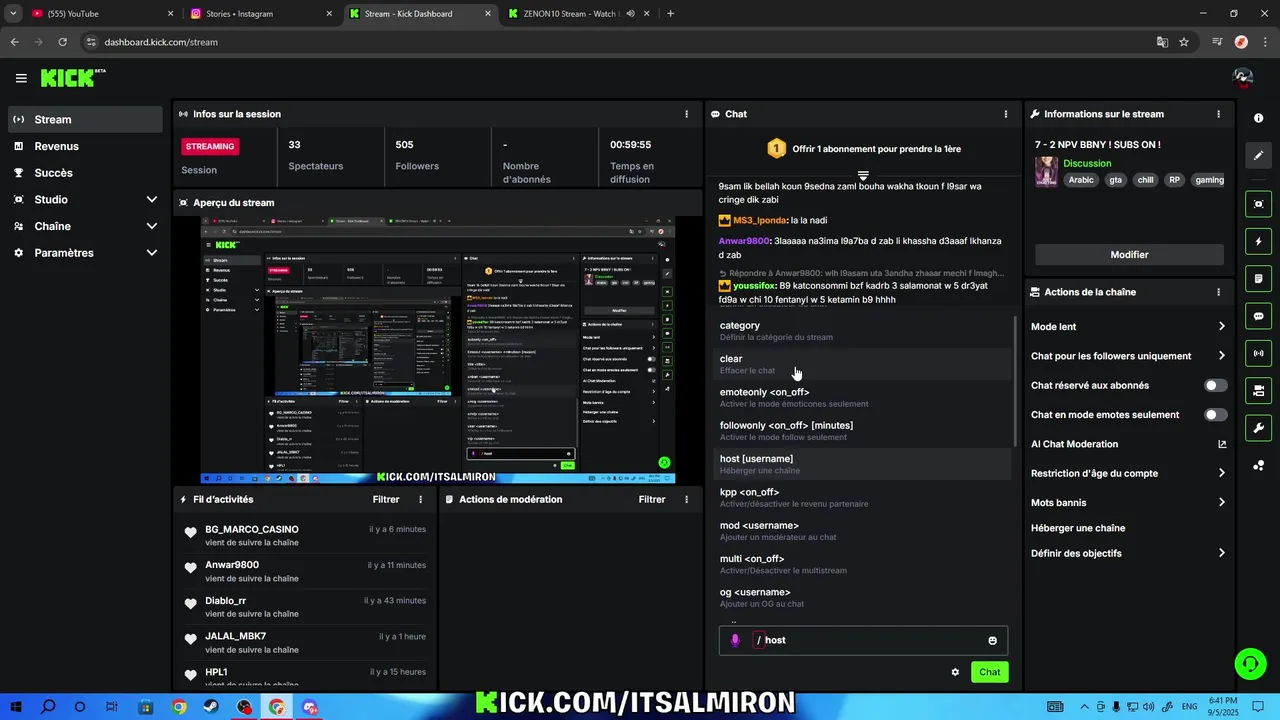Open chat settings gear next to Chat button
The image size is (1280, 720).
[955, 672]
